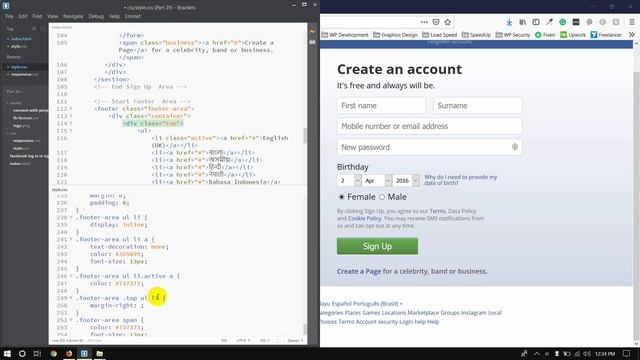Screen dimensions: 640x360
Task: Click the Create a Page link
Action: click(359, 271)
